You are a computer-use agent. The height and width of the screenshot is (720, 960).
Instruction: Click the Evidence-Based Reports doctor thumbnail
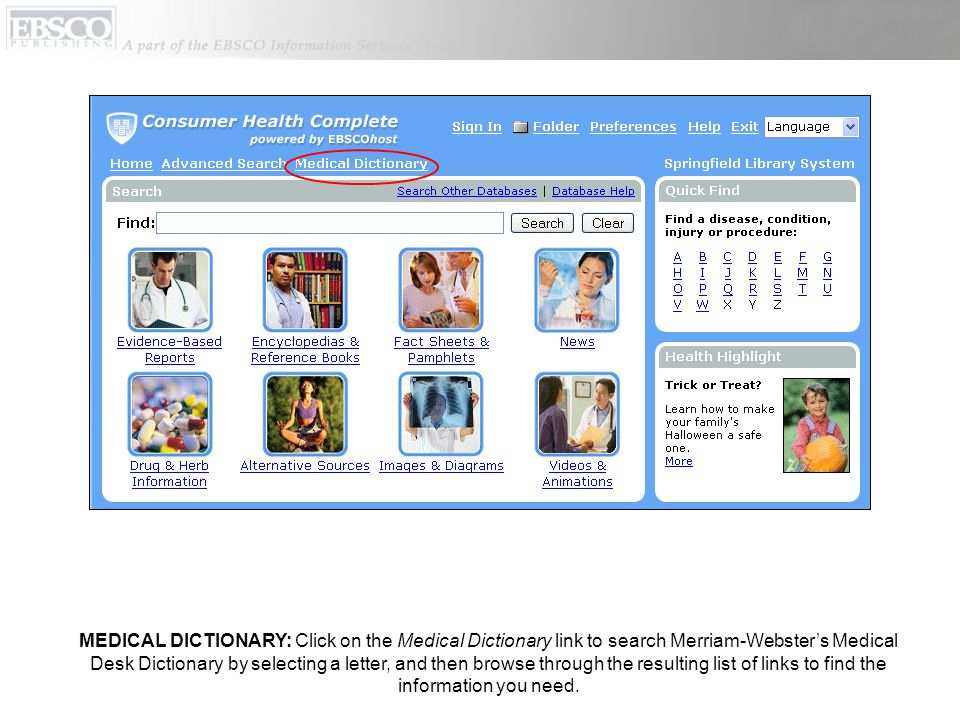click(170, 290)
